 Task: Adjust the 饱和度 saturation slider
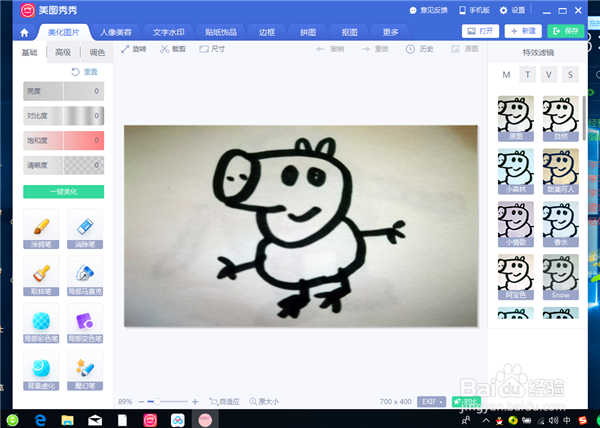[x=64, y=140]
